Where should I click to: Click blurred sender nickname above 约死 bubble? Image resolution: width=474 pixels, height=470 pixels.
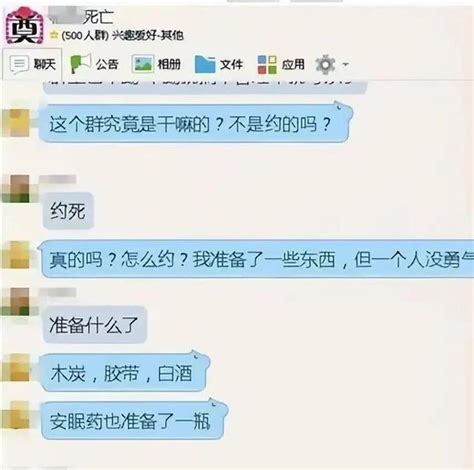click(57, 179)
